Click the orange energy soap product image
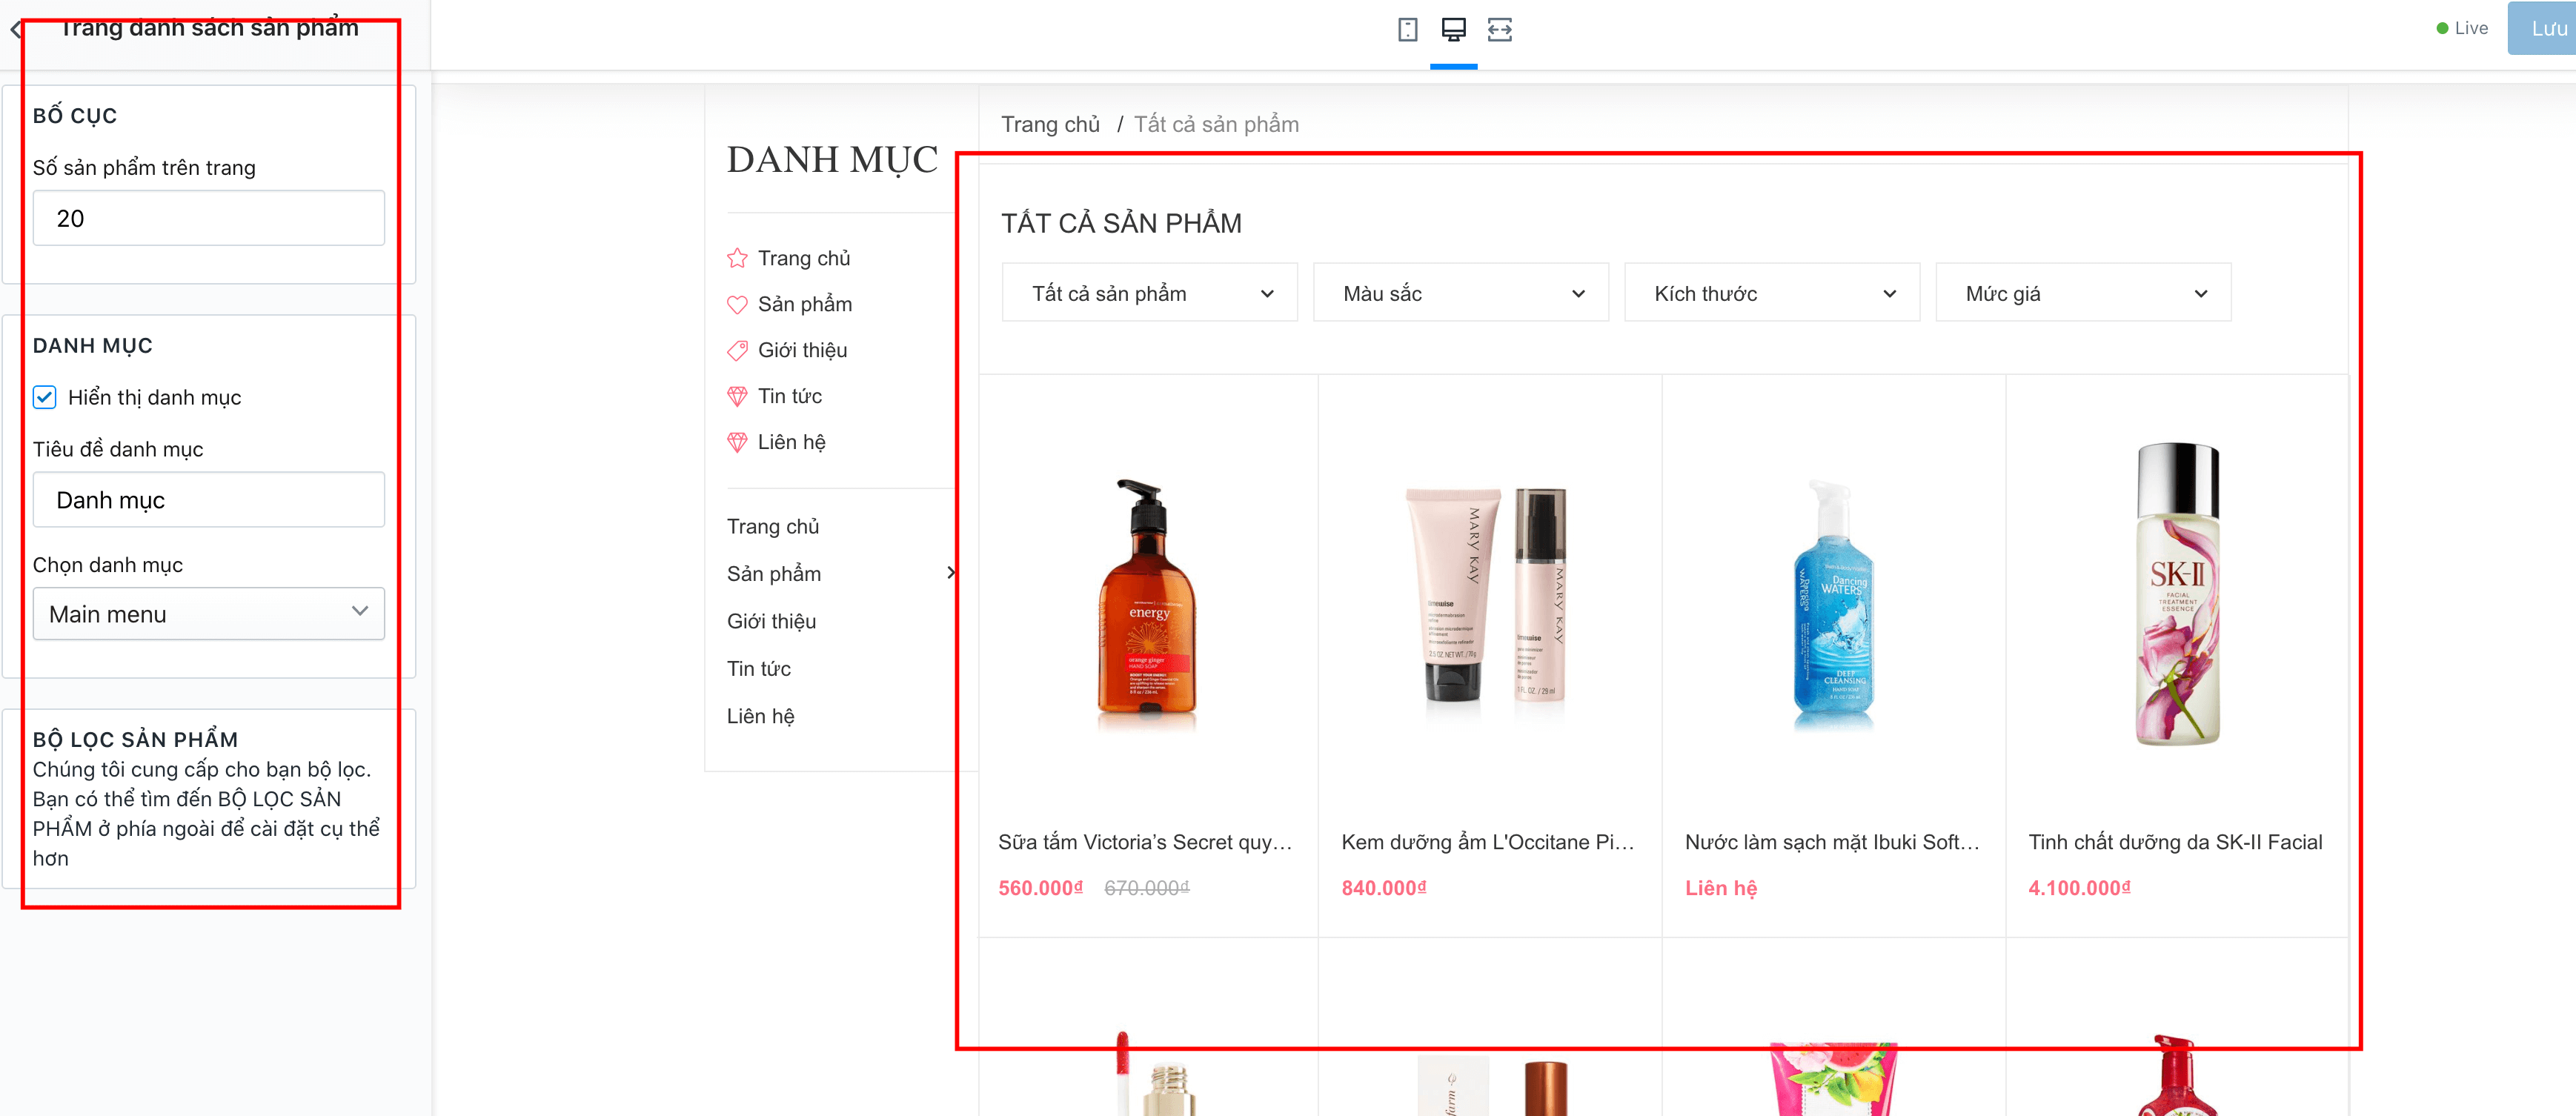 click(1148, 606)
